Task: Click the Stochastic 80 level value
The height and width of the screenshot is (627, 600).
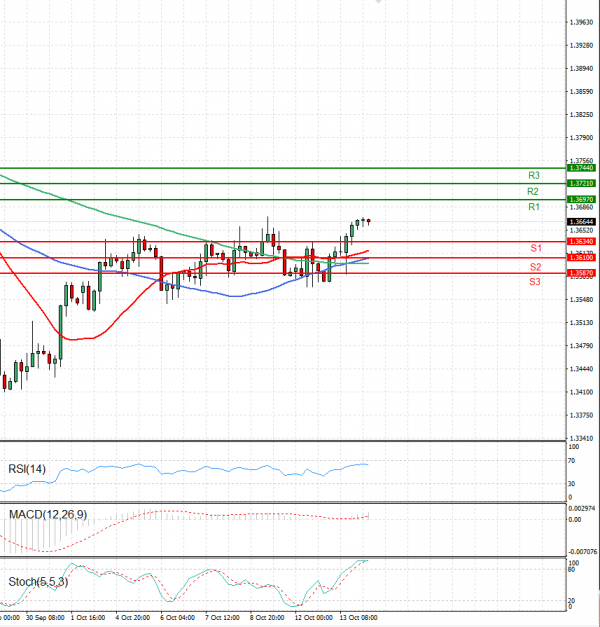Action: 572,570
